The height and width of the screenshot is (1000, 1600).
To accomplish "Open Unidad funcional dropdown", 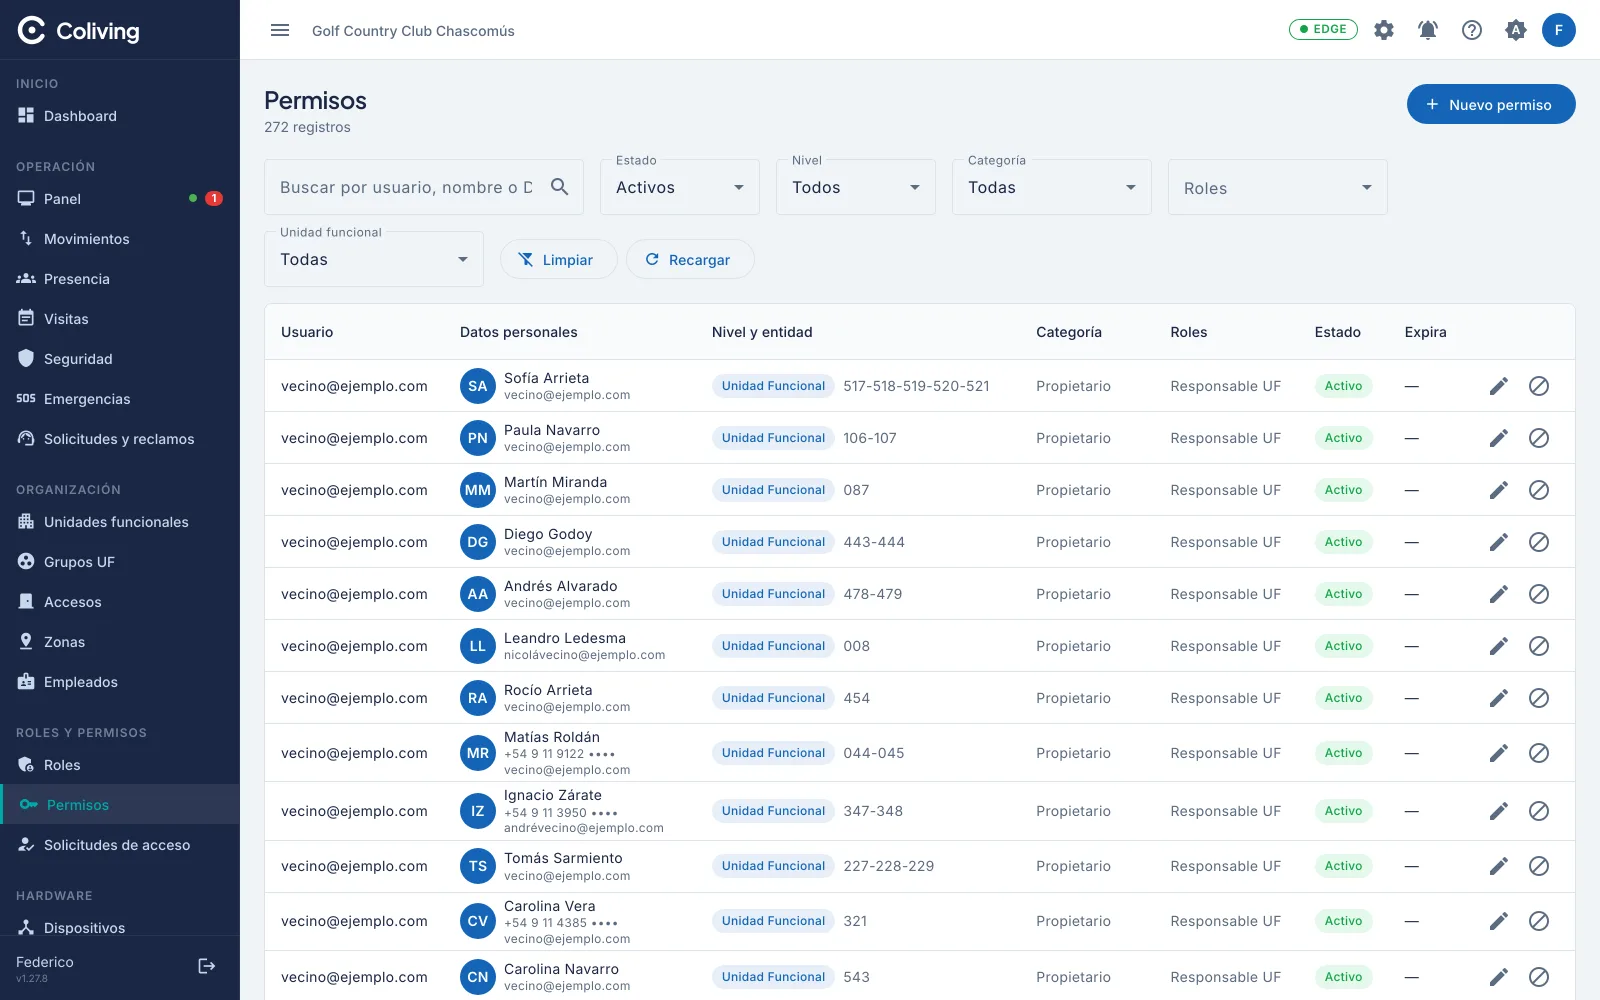I will click(x=374, y=259).
